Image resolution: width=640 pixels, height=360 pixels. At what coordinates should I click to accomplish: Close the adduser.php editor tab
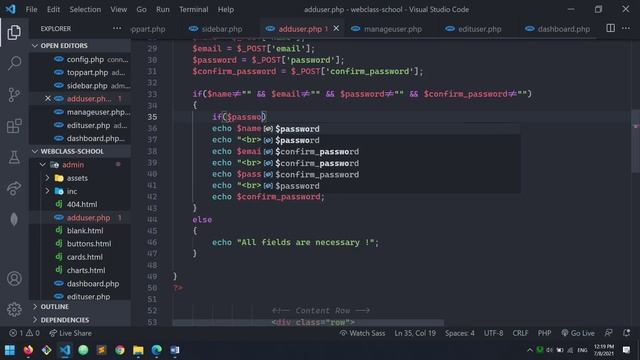click(336, 28)
